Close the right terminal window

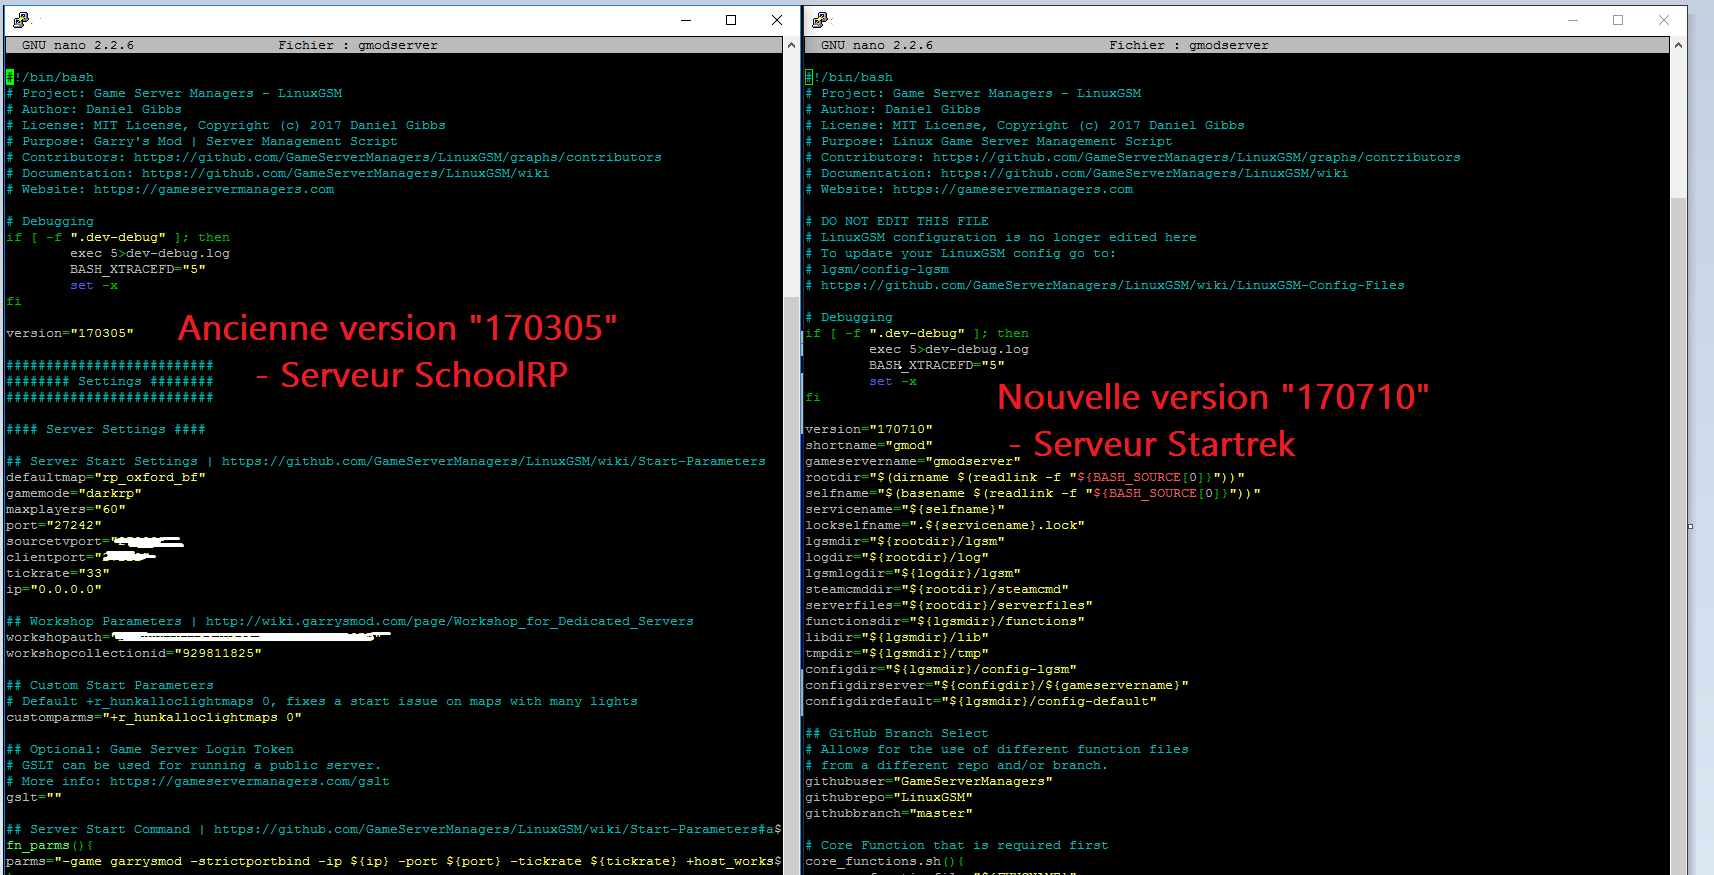coord(1664,20)
